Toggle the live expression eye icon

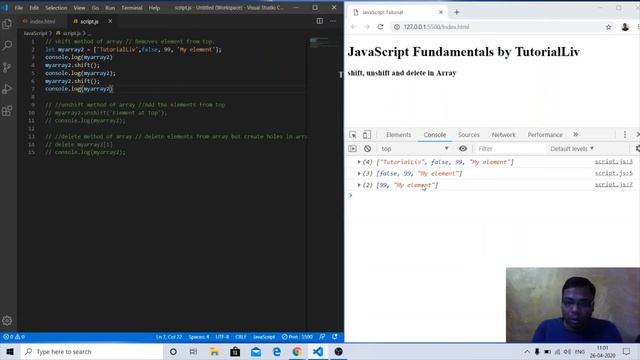463,149
